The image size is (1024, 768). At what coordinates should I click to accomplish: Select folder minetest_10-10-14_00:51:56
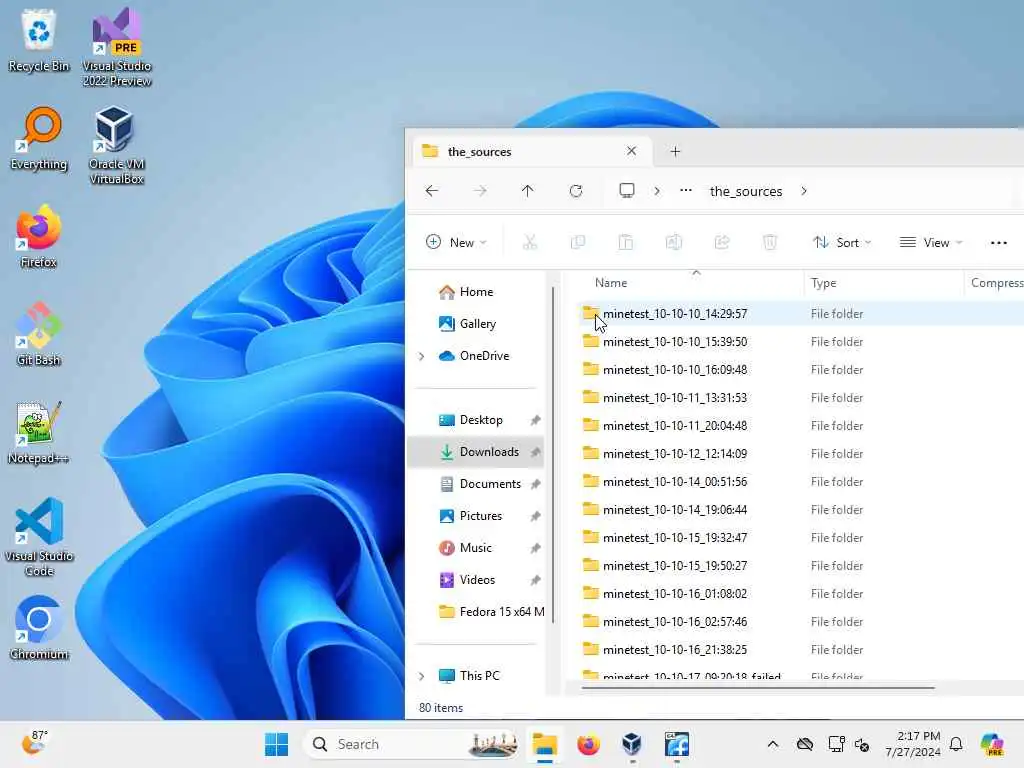[675, 482]
